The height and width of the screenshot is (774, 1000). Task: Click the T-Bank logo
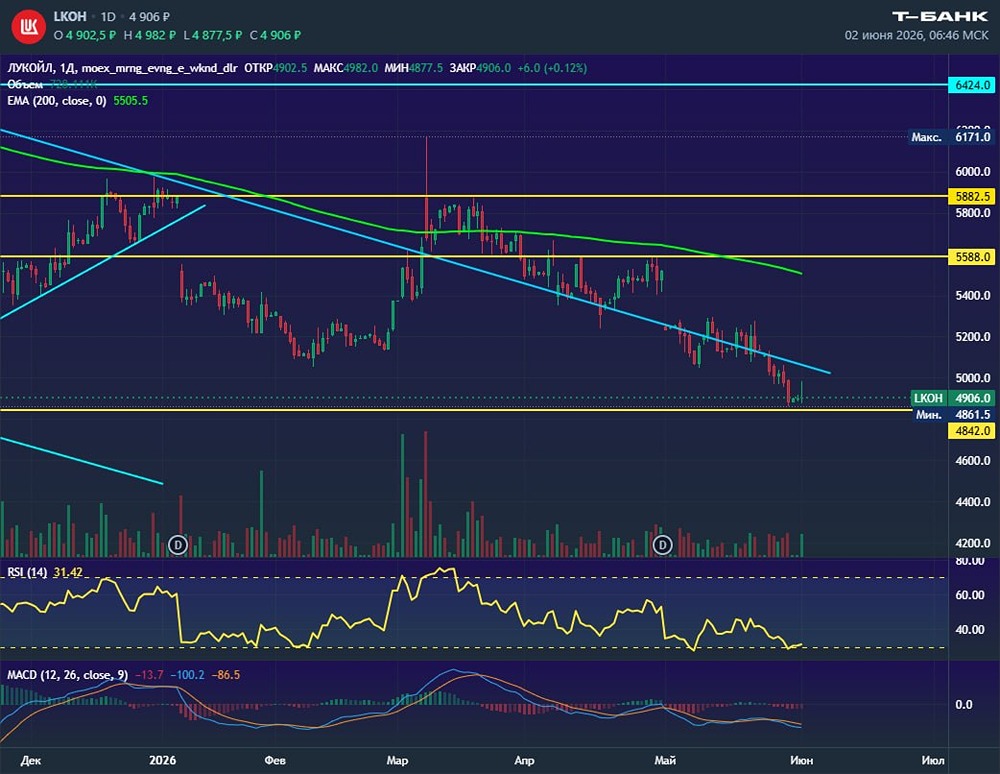[939, 16]
